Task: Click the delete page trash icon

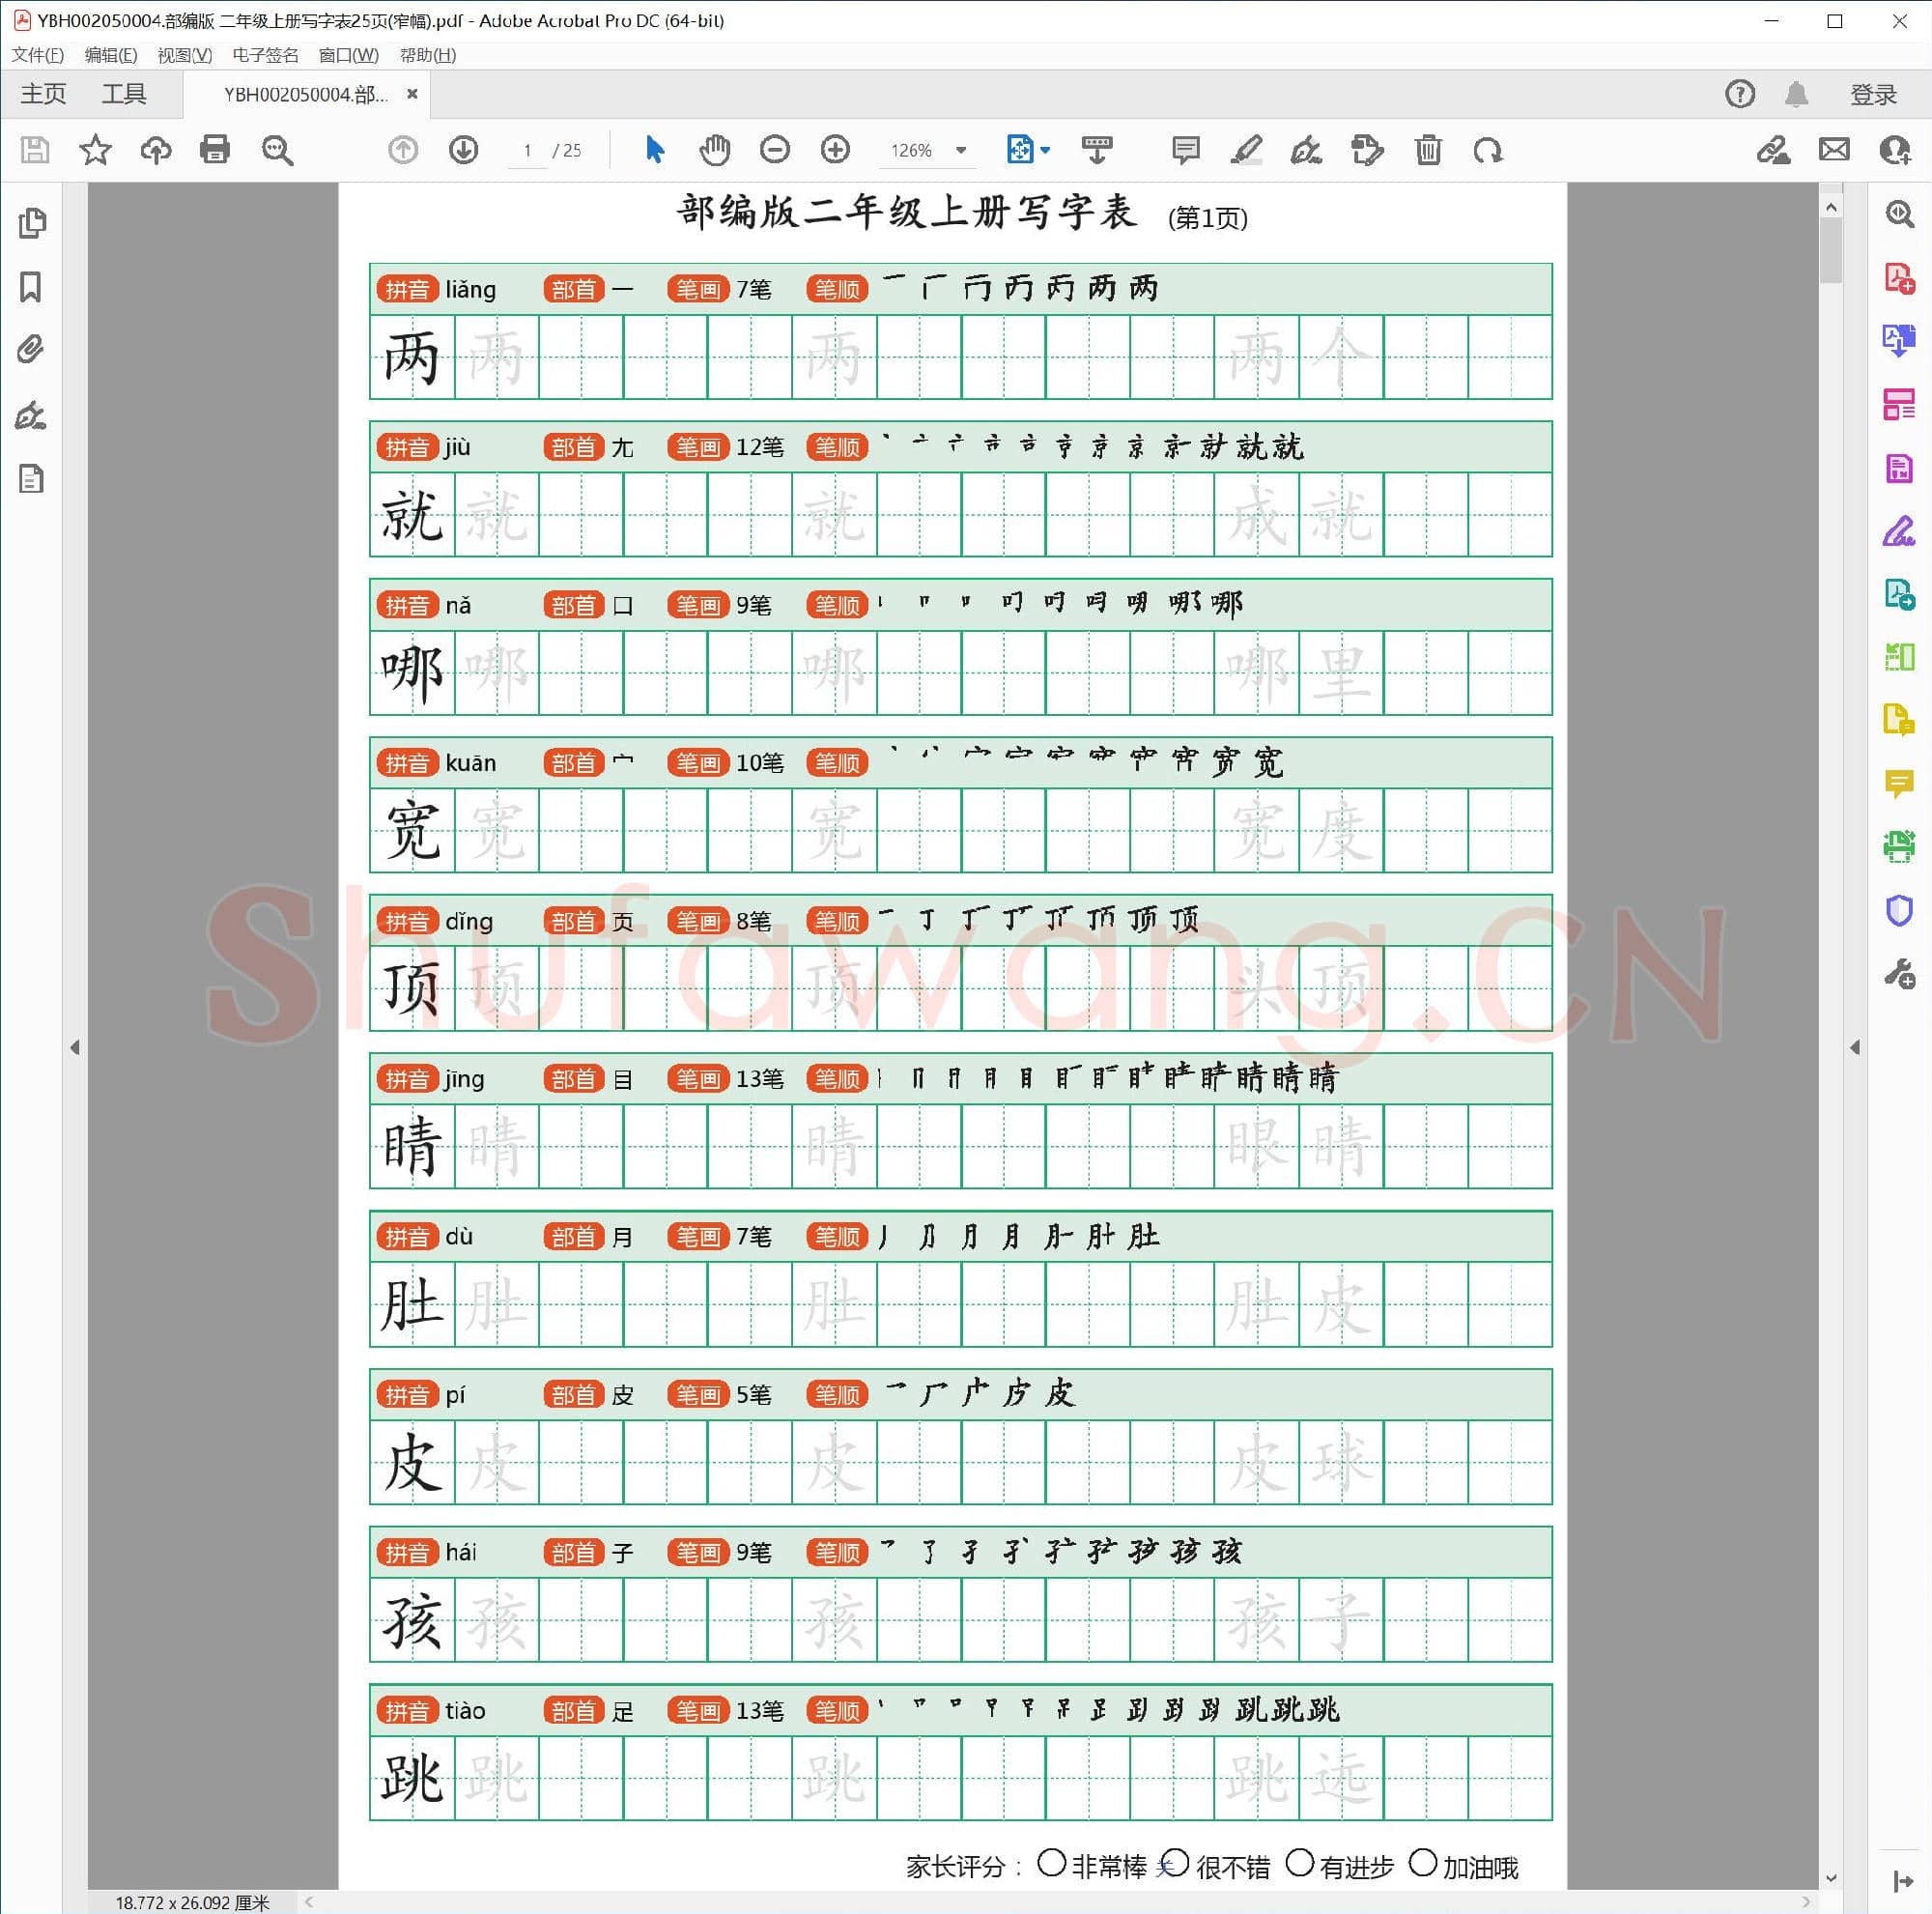Action: tap(1427, 150)
